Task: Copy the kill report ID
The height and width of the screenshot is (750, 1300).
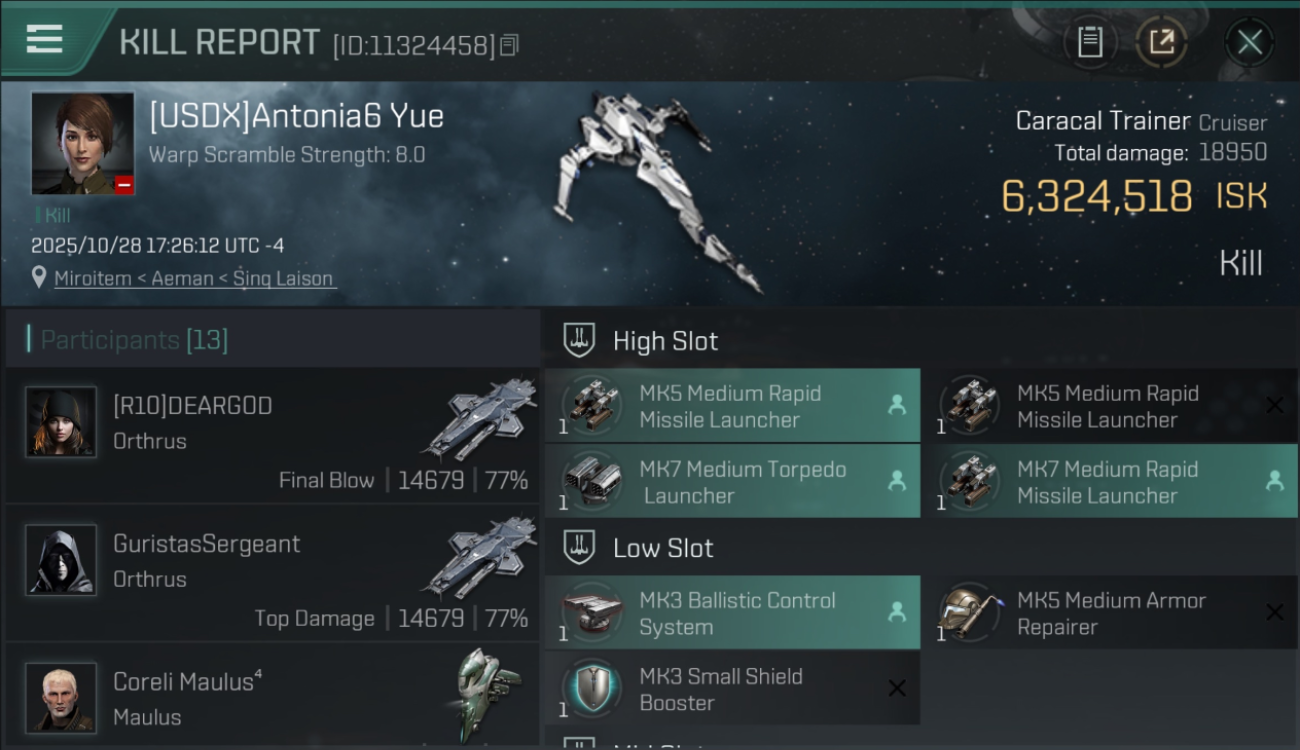Action: [x=509, y=45]
